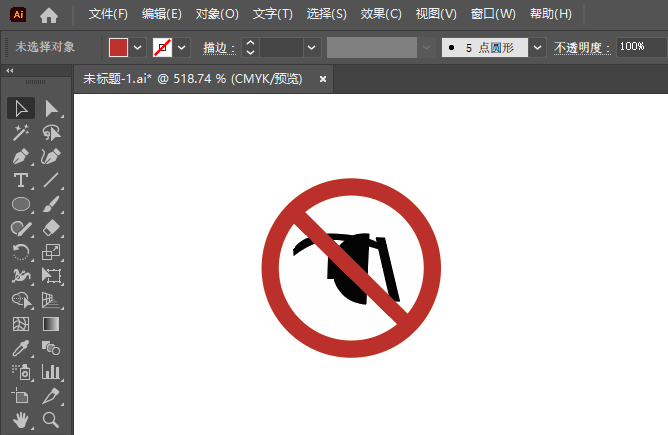Click the 不透明度 opacity link
Image resolution: width=668 pixels, height=435 pixels.
click(x=582, y=48)
